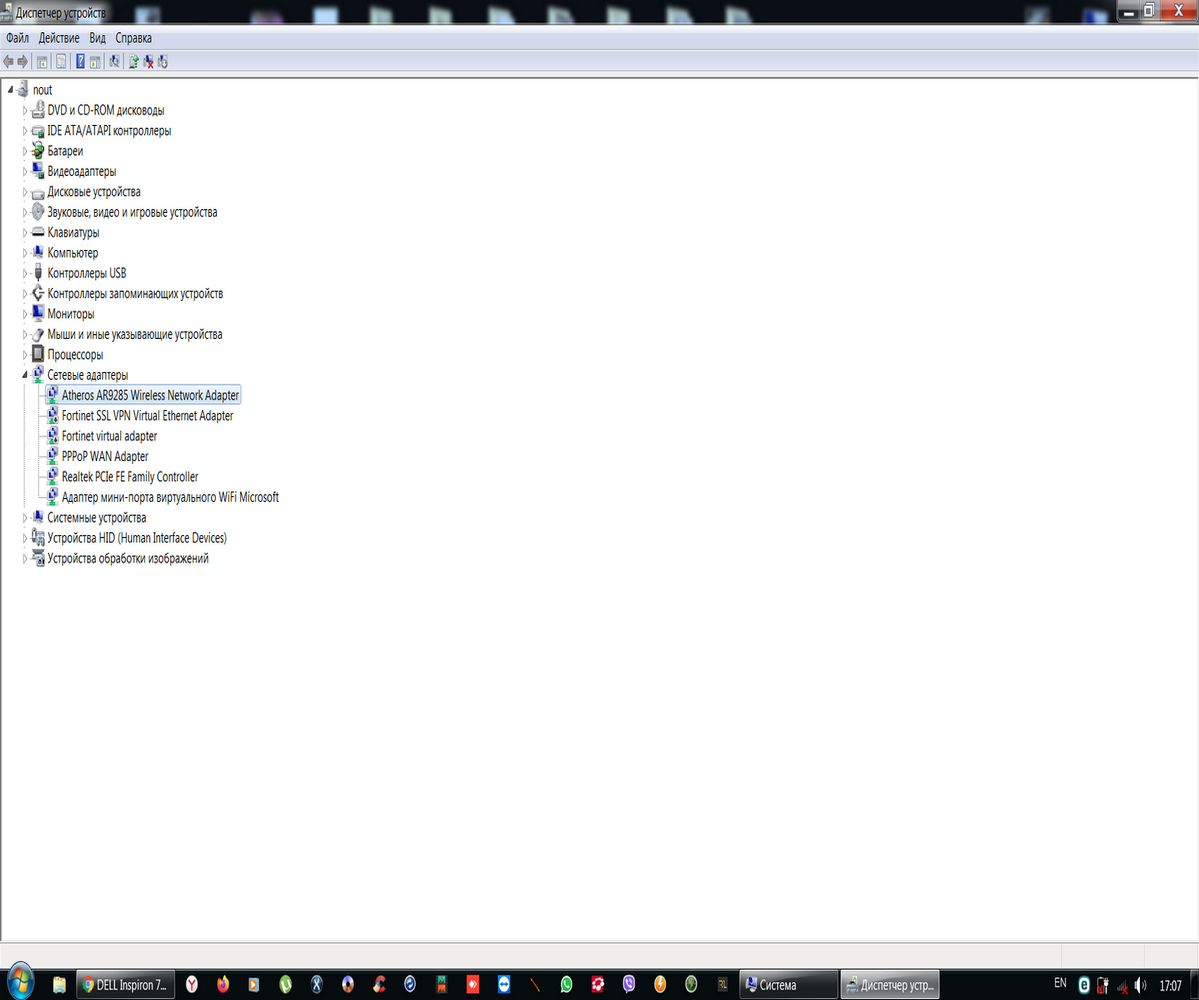1199x1000 pixels.
Task: Open WhatsApp from the taskbar
Action: 566,984
